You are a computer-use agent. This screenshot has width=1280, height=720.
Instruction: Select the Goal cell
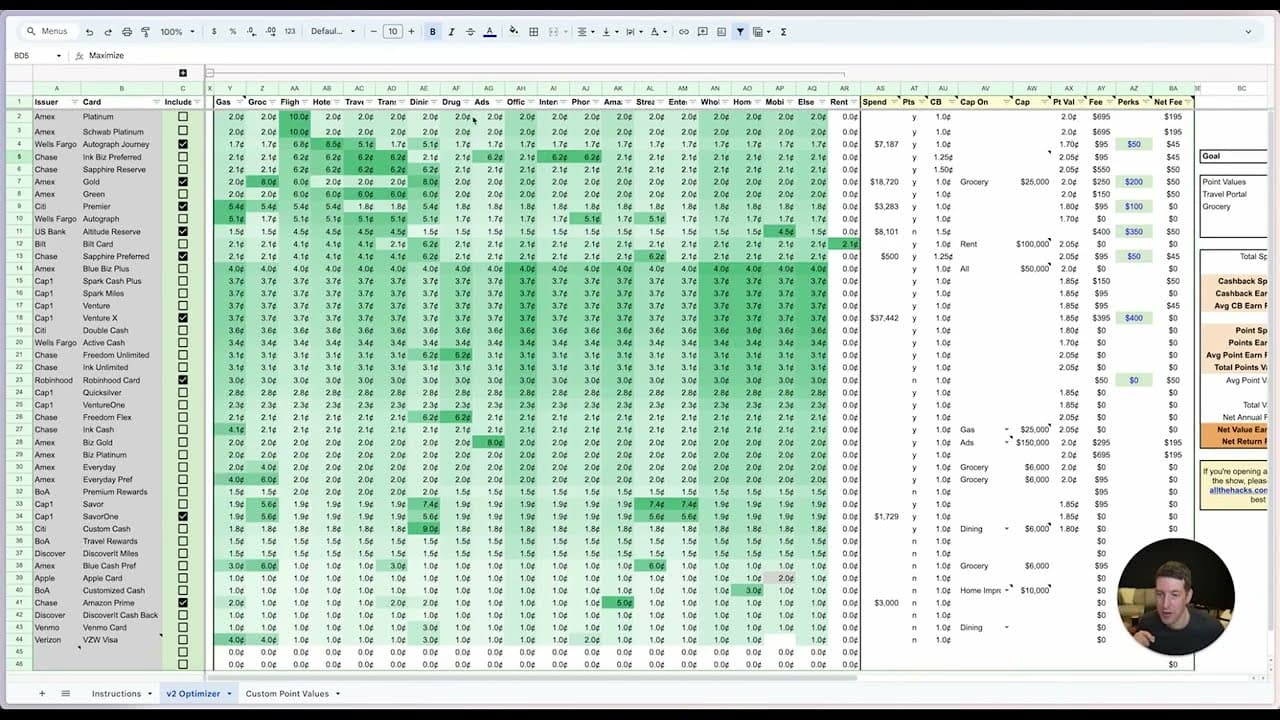(x=1233, y=156)
